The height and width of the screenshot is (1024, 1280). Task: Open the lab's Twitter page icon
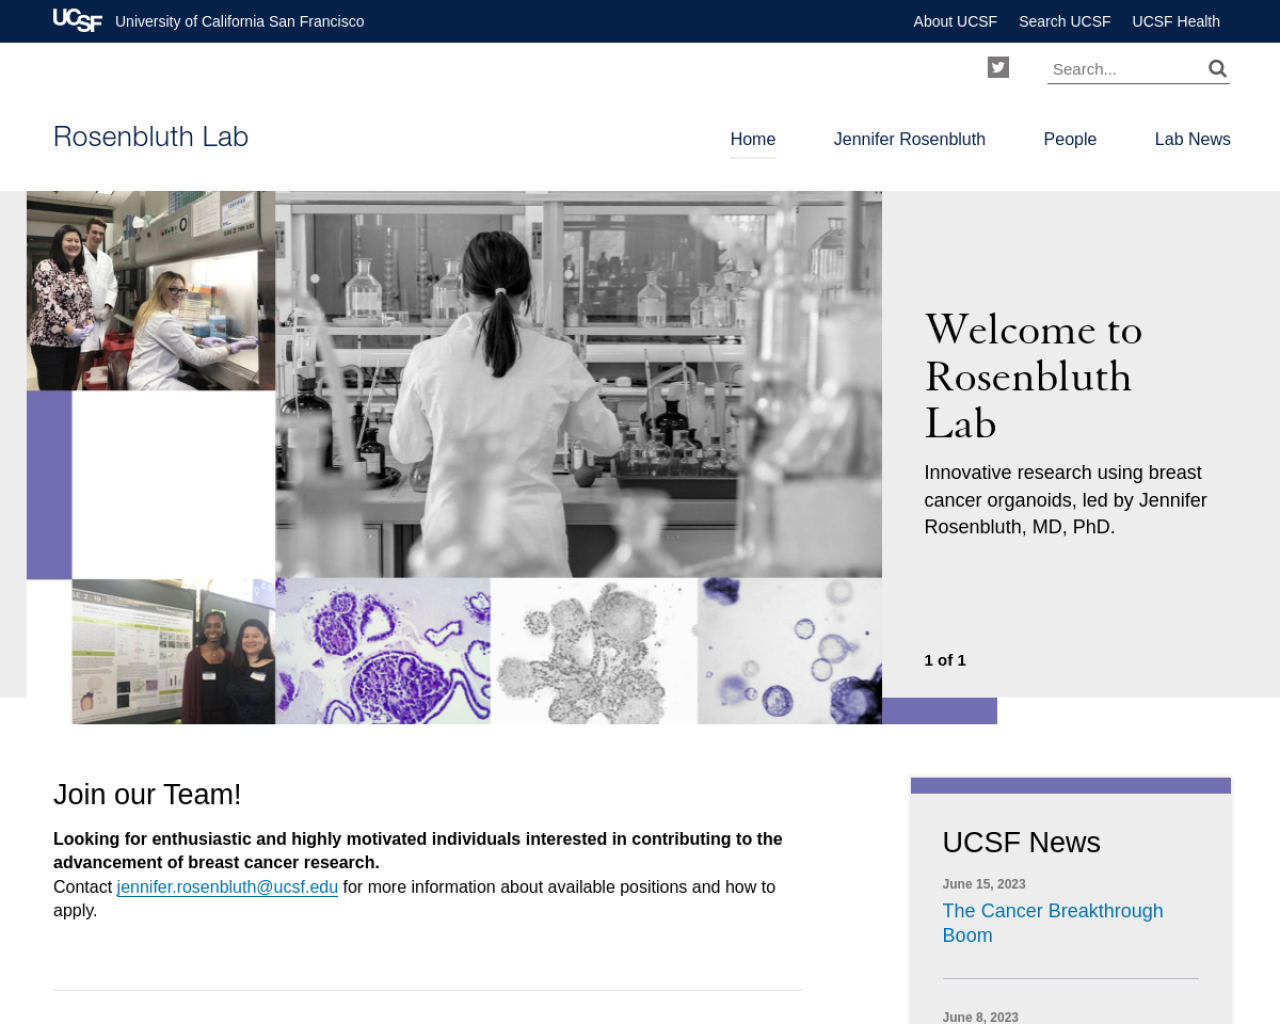998,67
